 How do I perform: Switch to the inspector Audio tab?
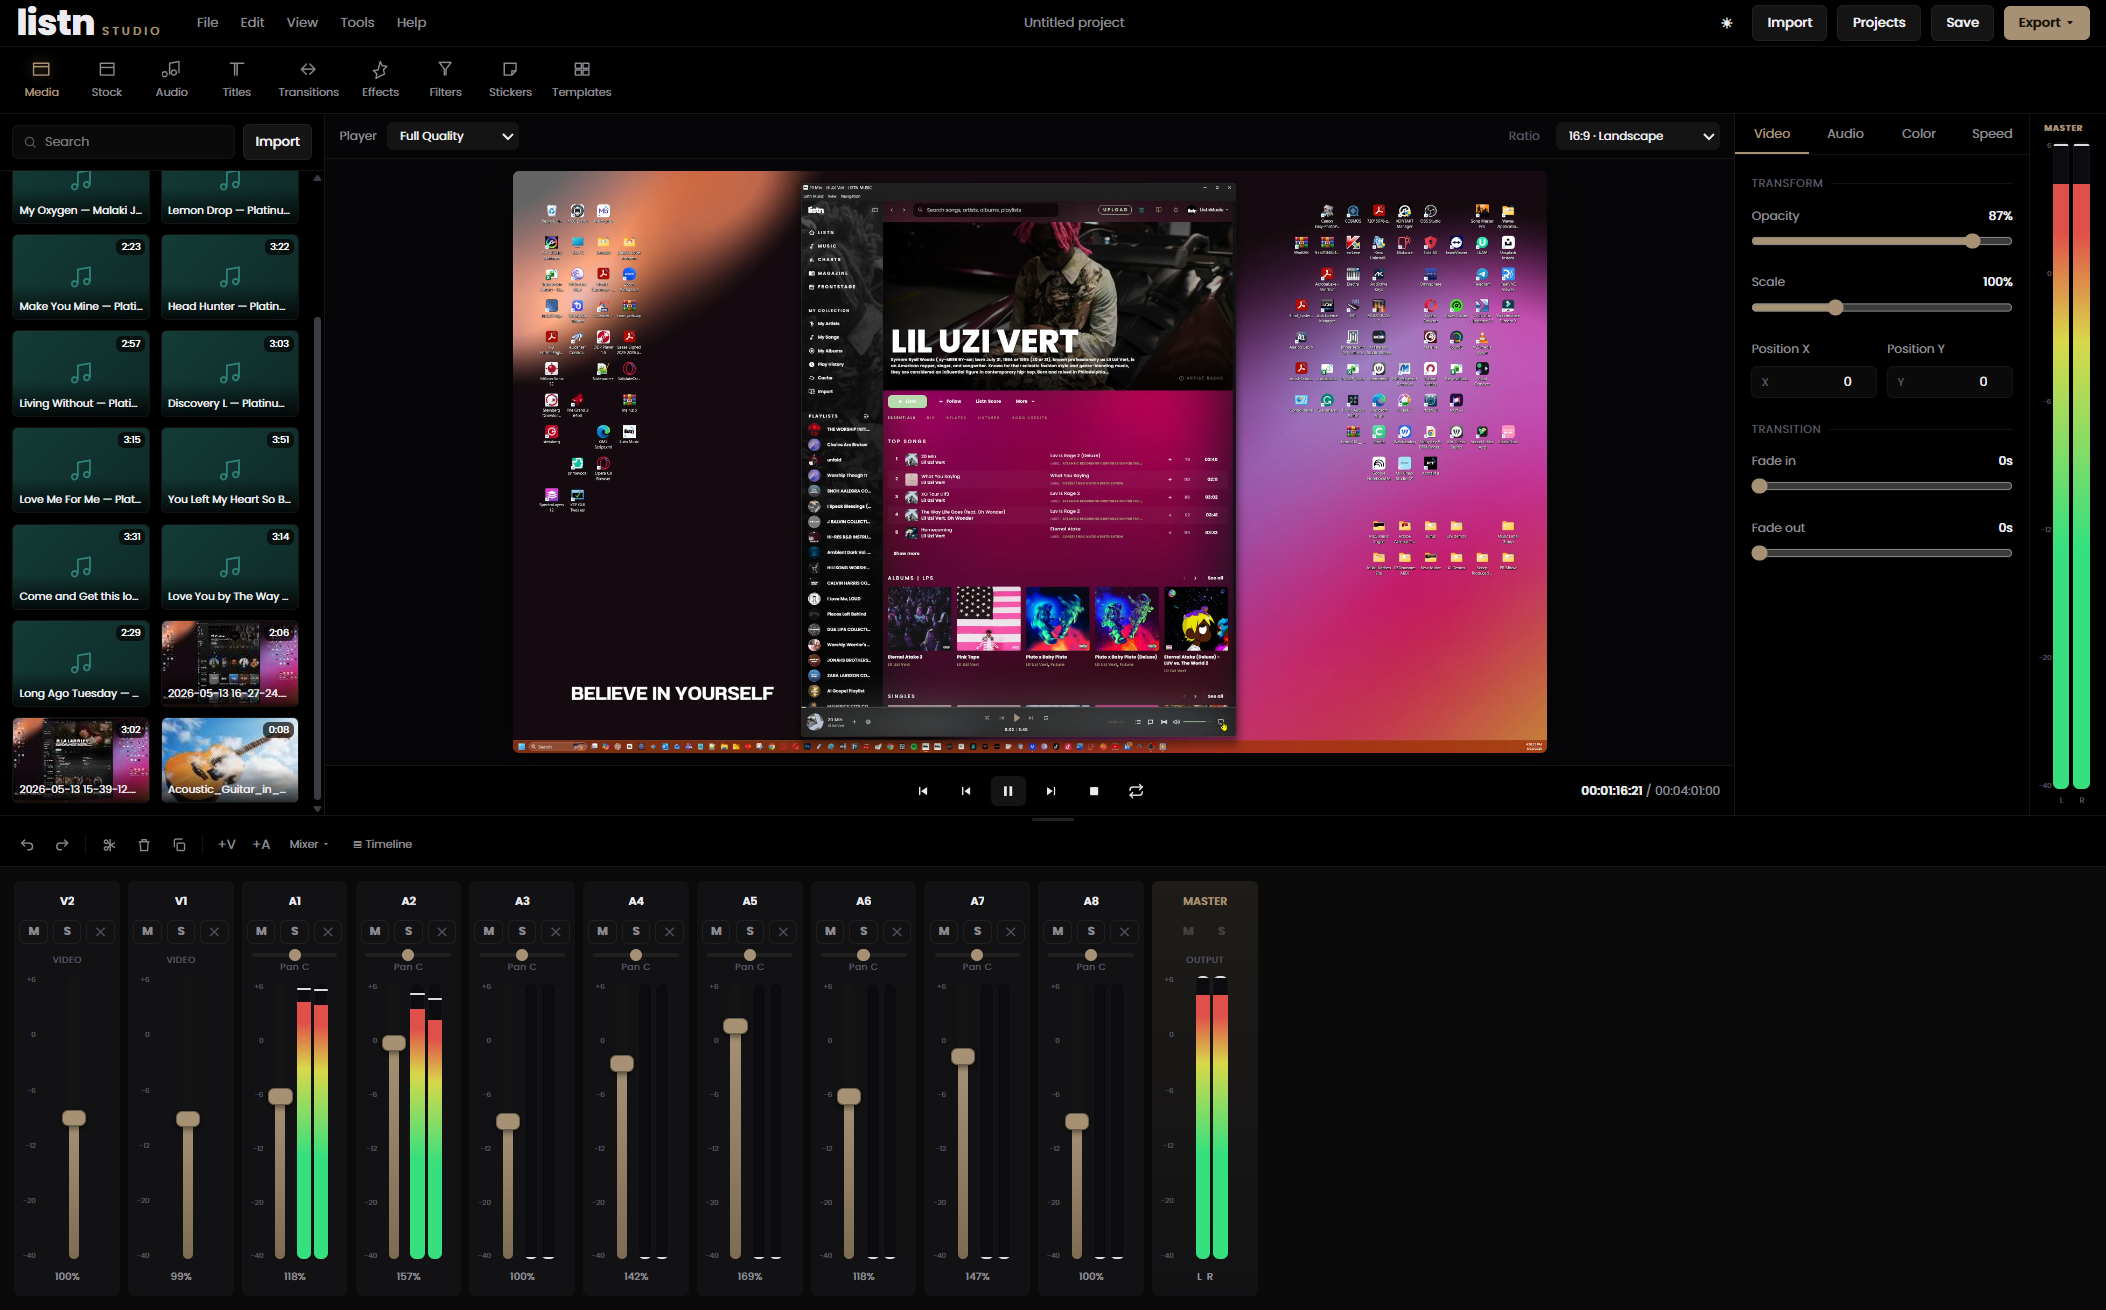[1845, 134]
